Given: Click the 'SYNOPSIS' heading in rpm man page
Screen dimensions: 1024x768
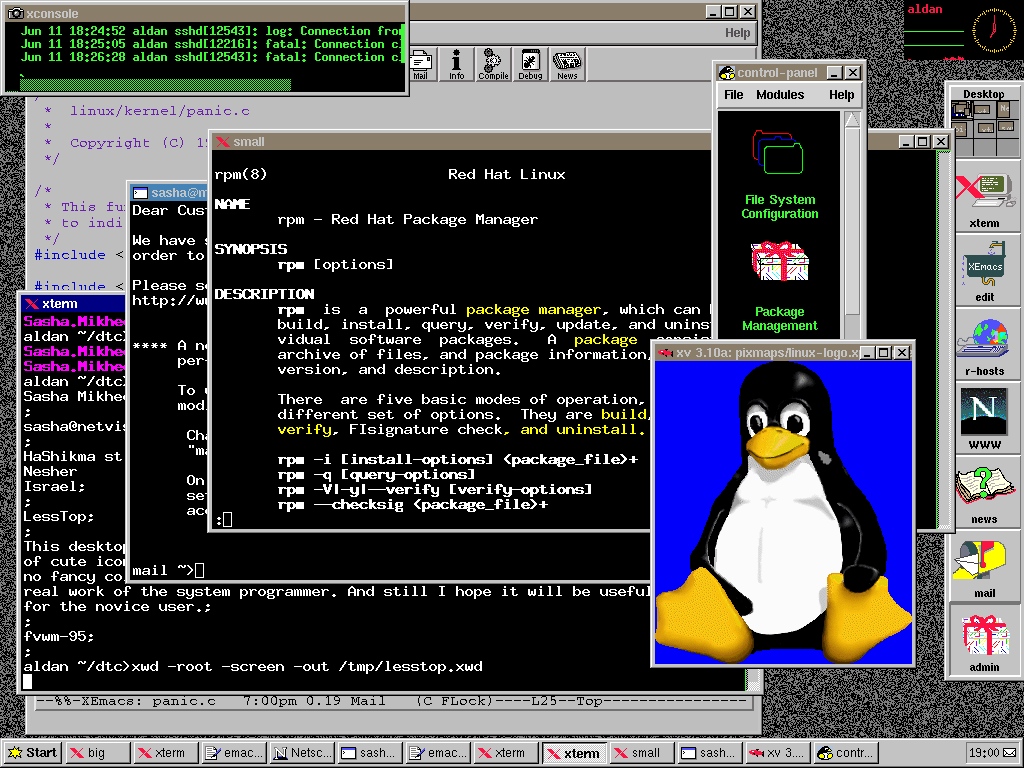Looking at the screenshot, I should coord(251,249).
